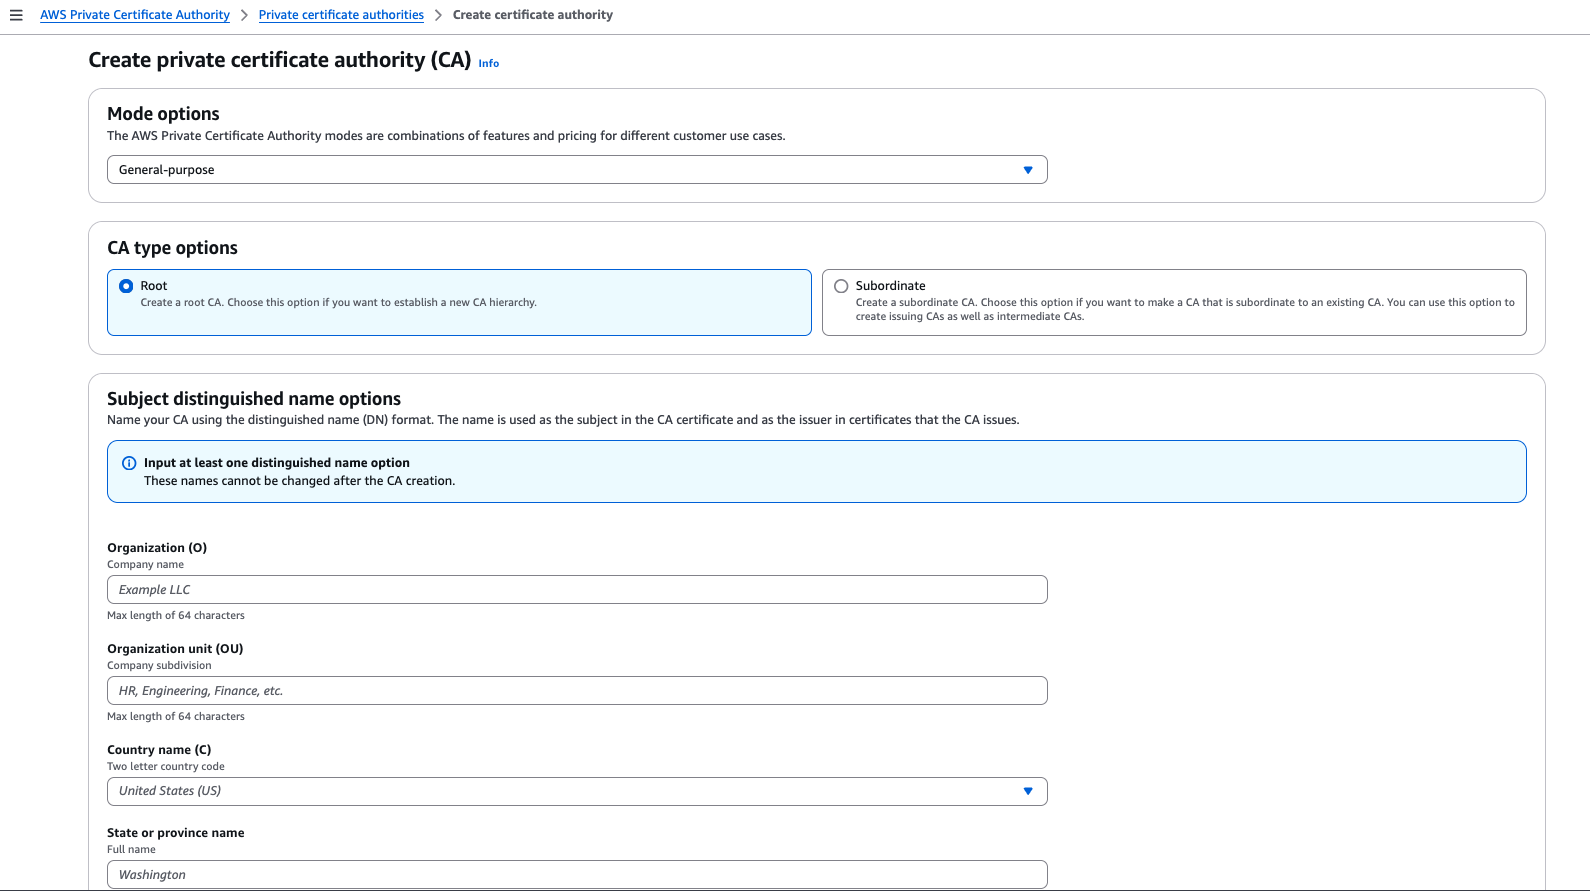
Task: Click the Mode options heading
Action: 163,114
